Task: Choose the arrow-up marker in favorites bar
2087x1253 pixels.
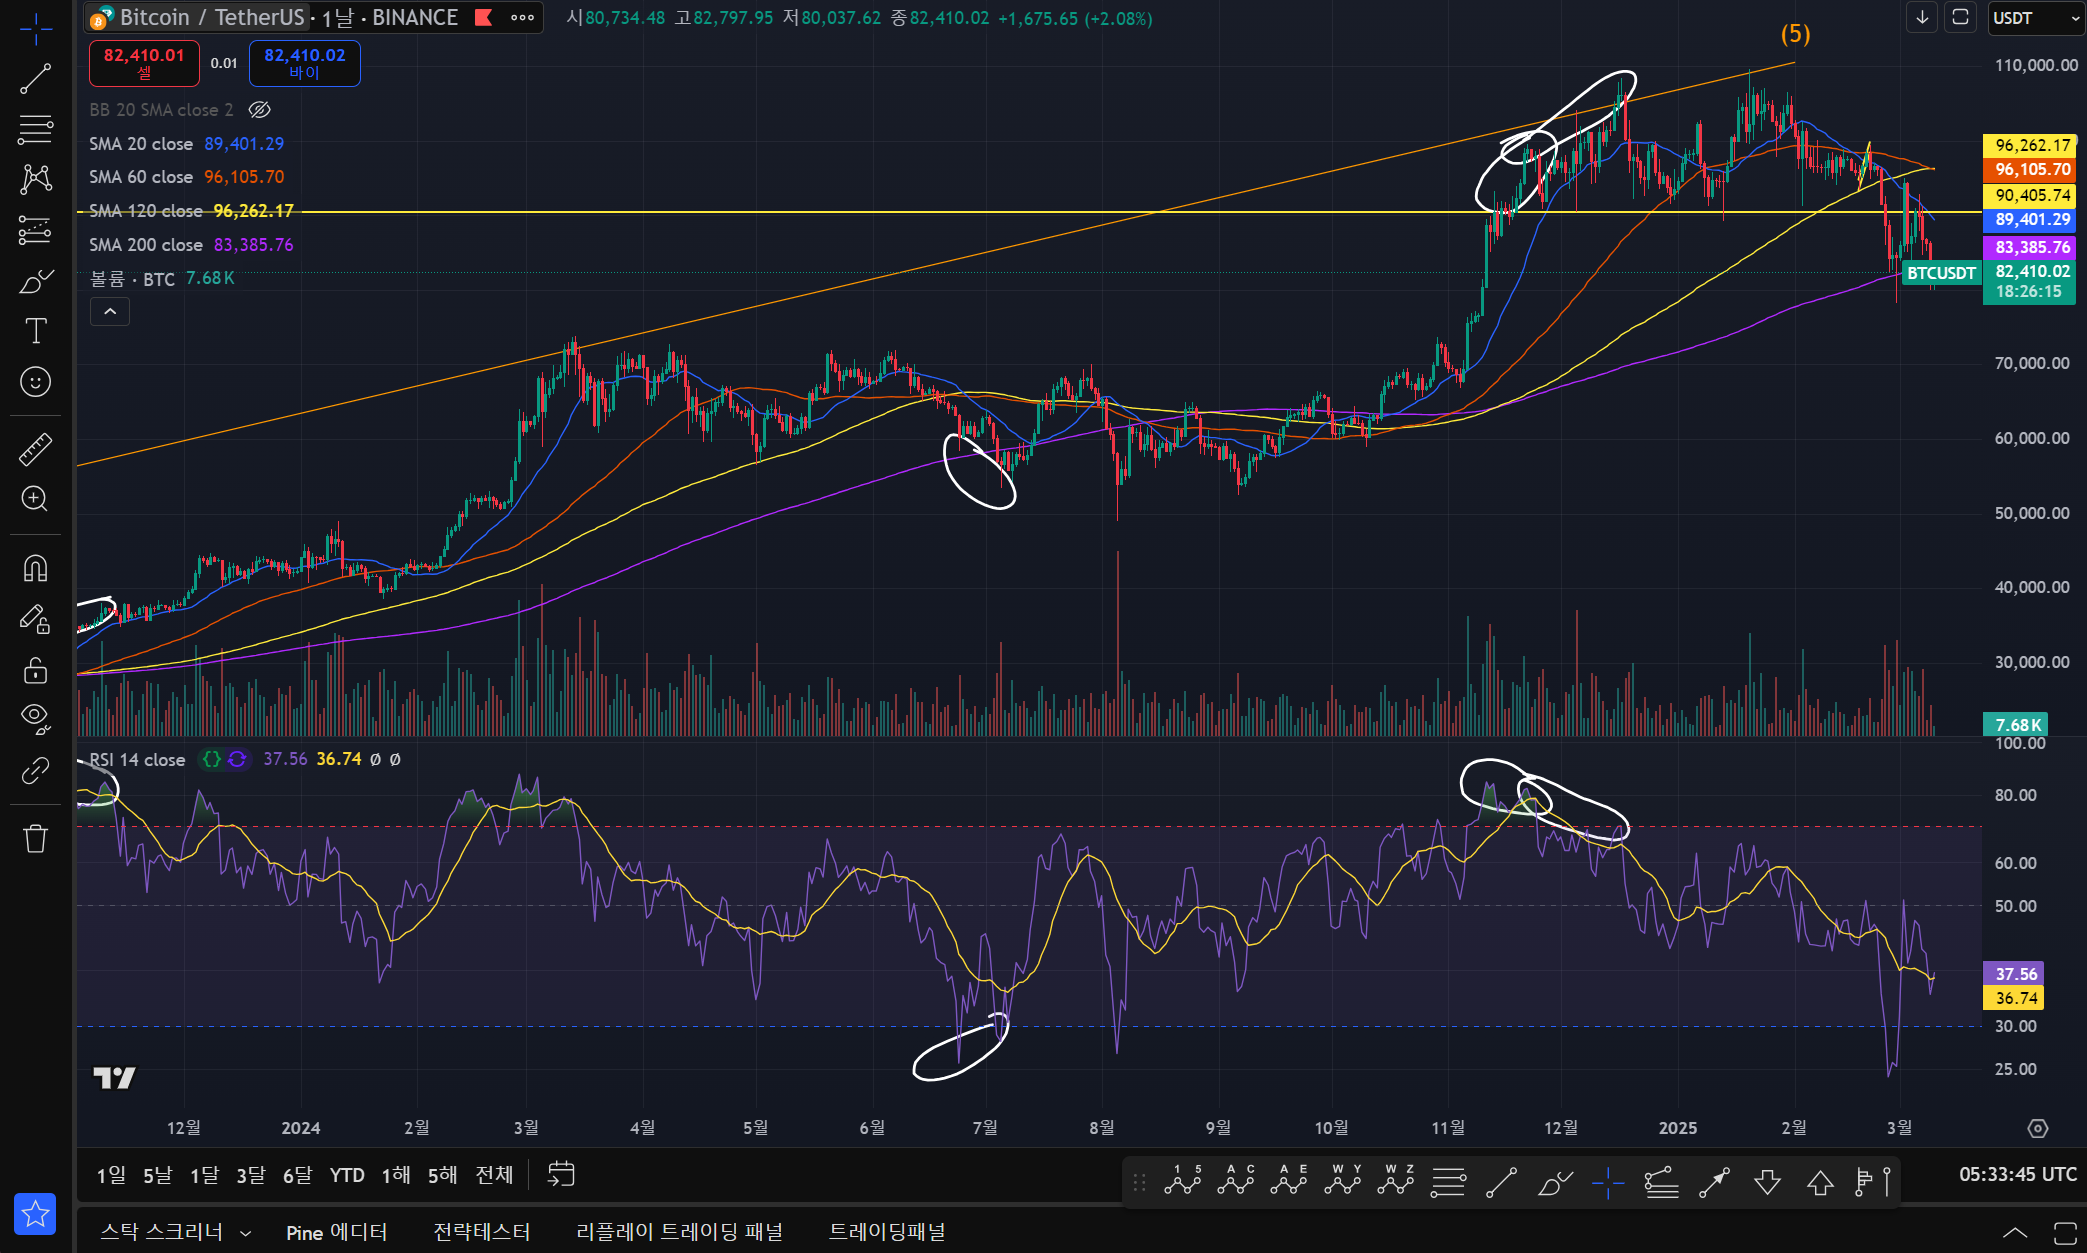Action: (x=1820, y=1183)
